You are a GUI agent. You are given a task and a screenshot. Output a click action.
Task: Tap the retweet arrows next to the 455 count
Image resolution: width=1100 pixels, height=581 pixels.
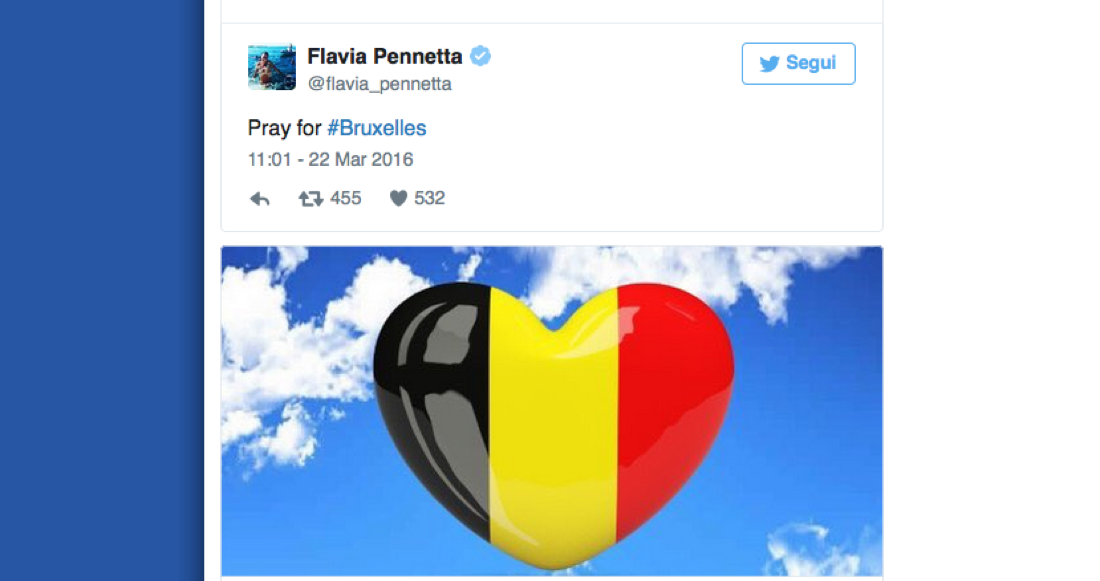point(311,198)
